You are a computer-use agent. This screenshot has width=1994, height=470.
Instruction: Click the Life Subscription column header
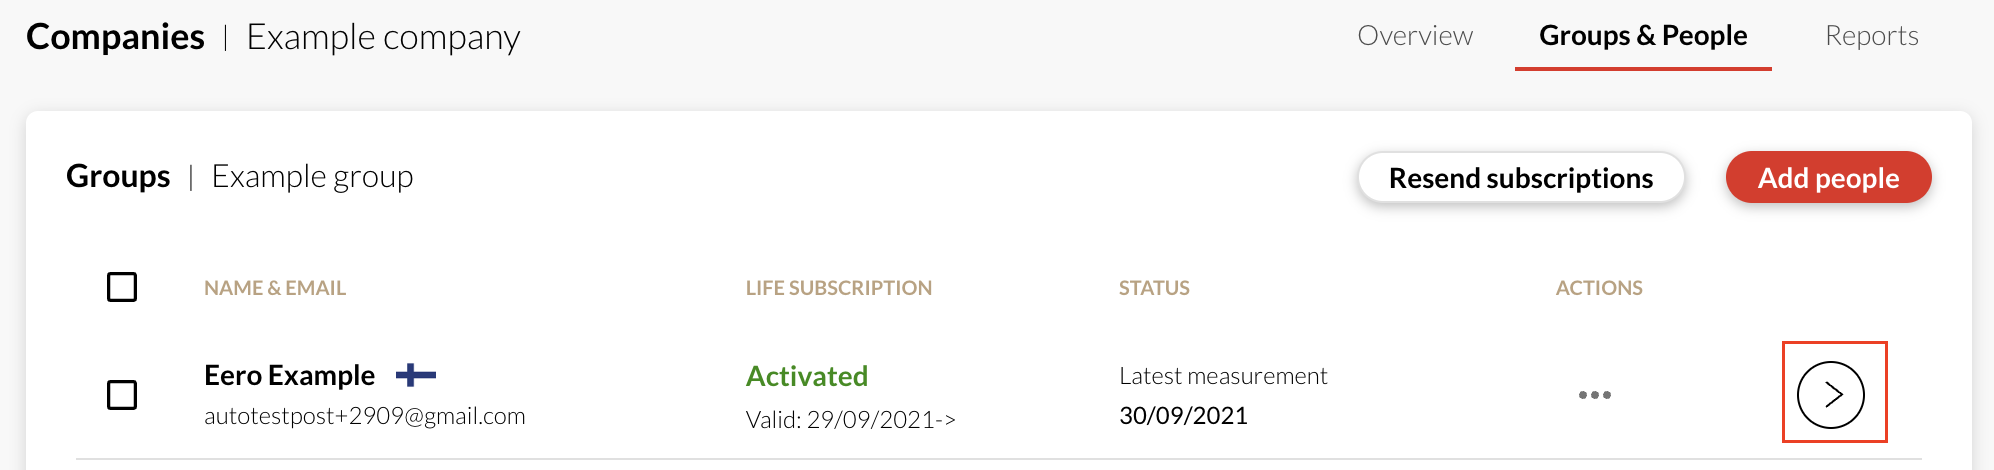tap(838, 288)
